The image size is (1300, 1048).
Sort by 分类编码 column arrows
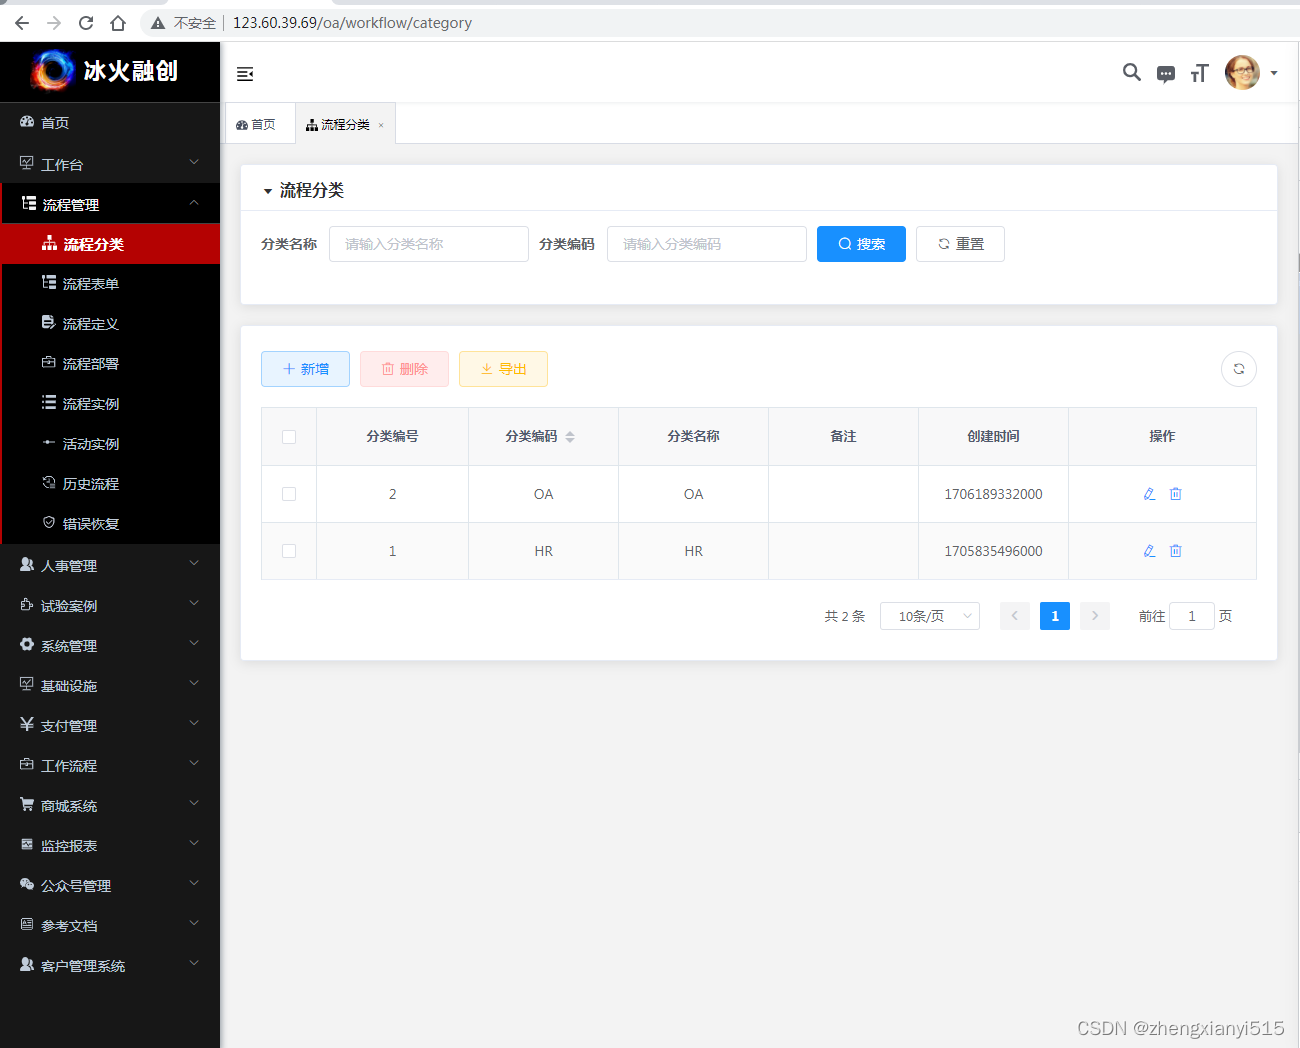(x=570, y=437)
